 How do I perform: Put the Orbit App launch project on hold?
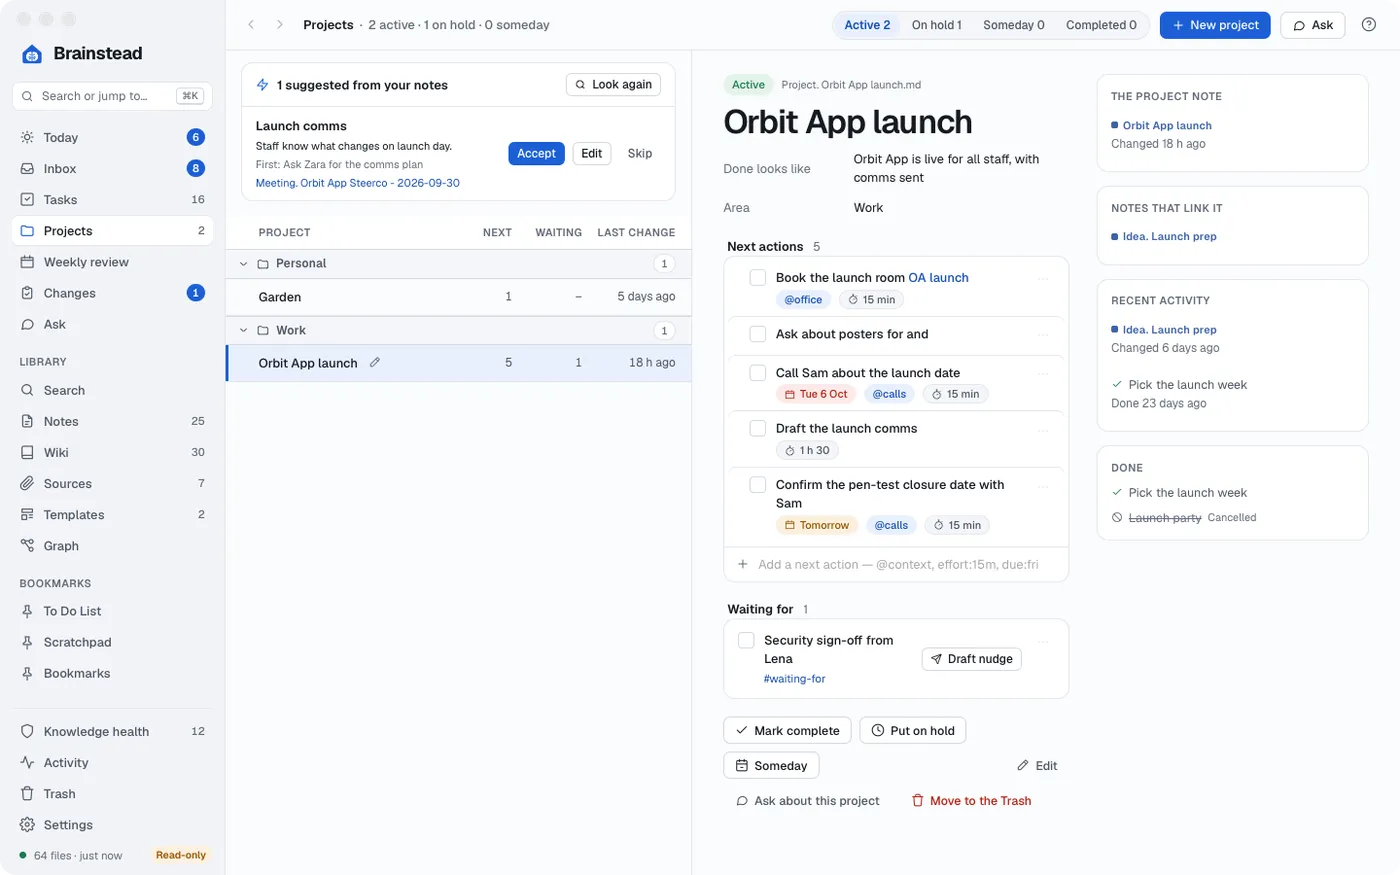912,731
